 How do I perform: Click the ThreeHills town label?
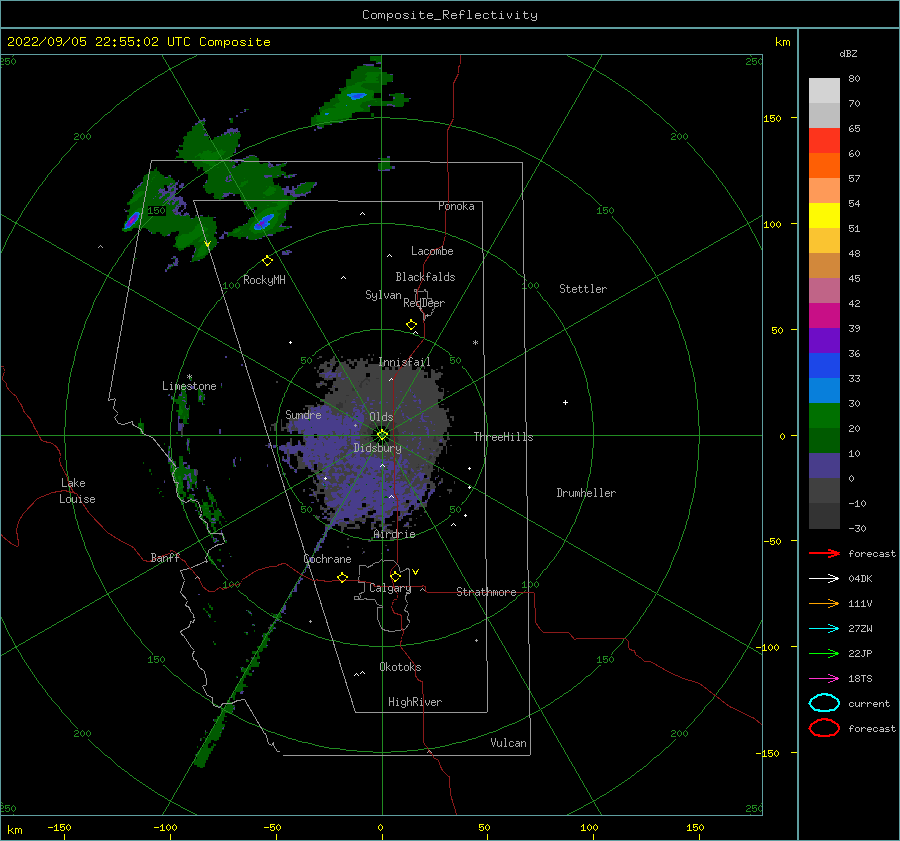coord(503,437)
